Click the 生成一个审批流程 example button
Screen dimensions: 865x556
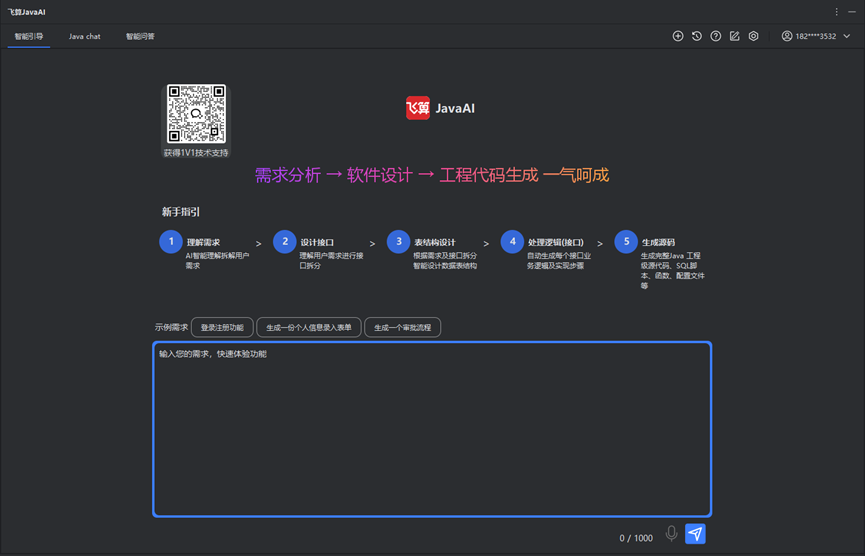(402, 327)
